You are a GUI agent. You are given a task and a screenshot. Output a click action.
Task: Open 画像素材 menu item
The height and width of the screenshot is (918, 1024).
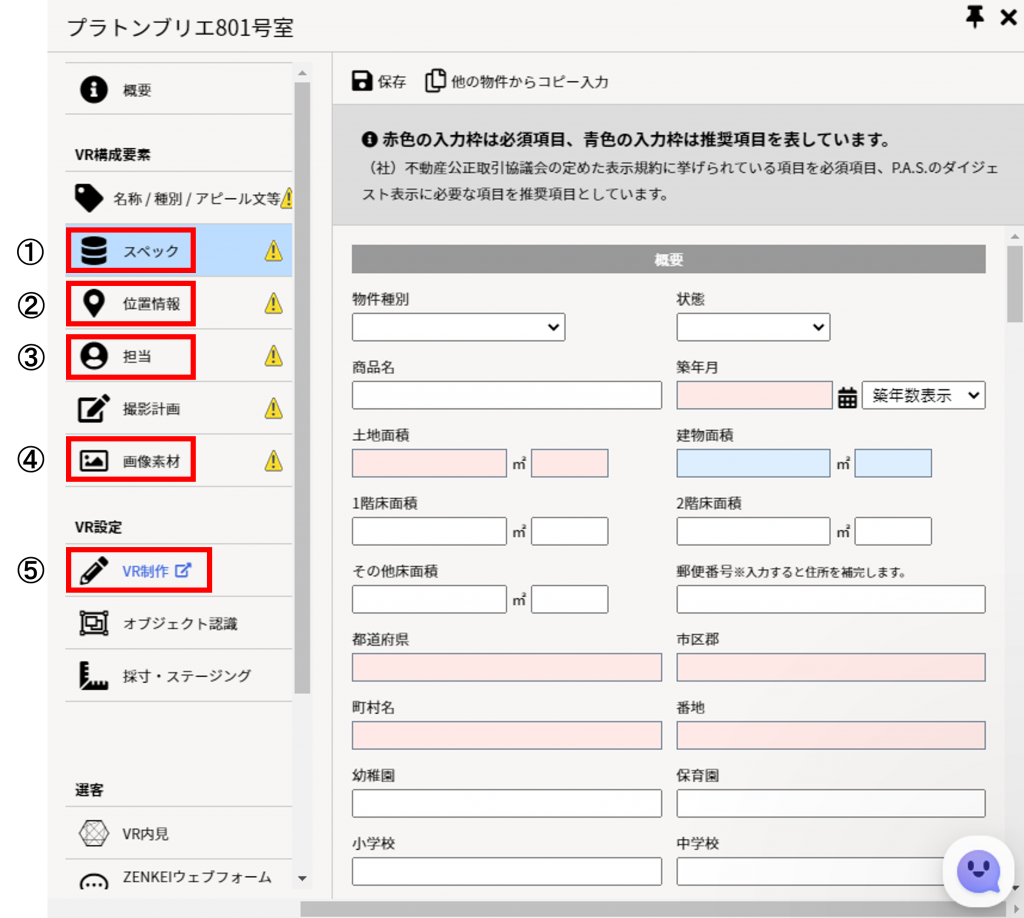(178, 461)
